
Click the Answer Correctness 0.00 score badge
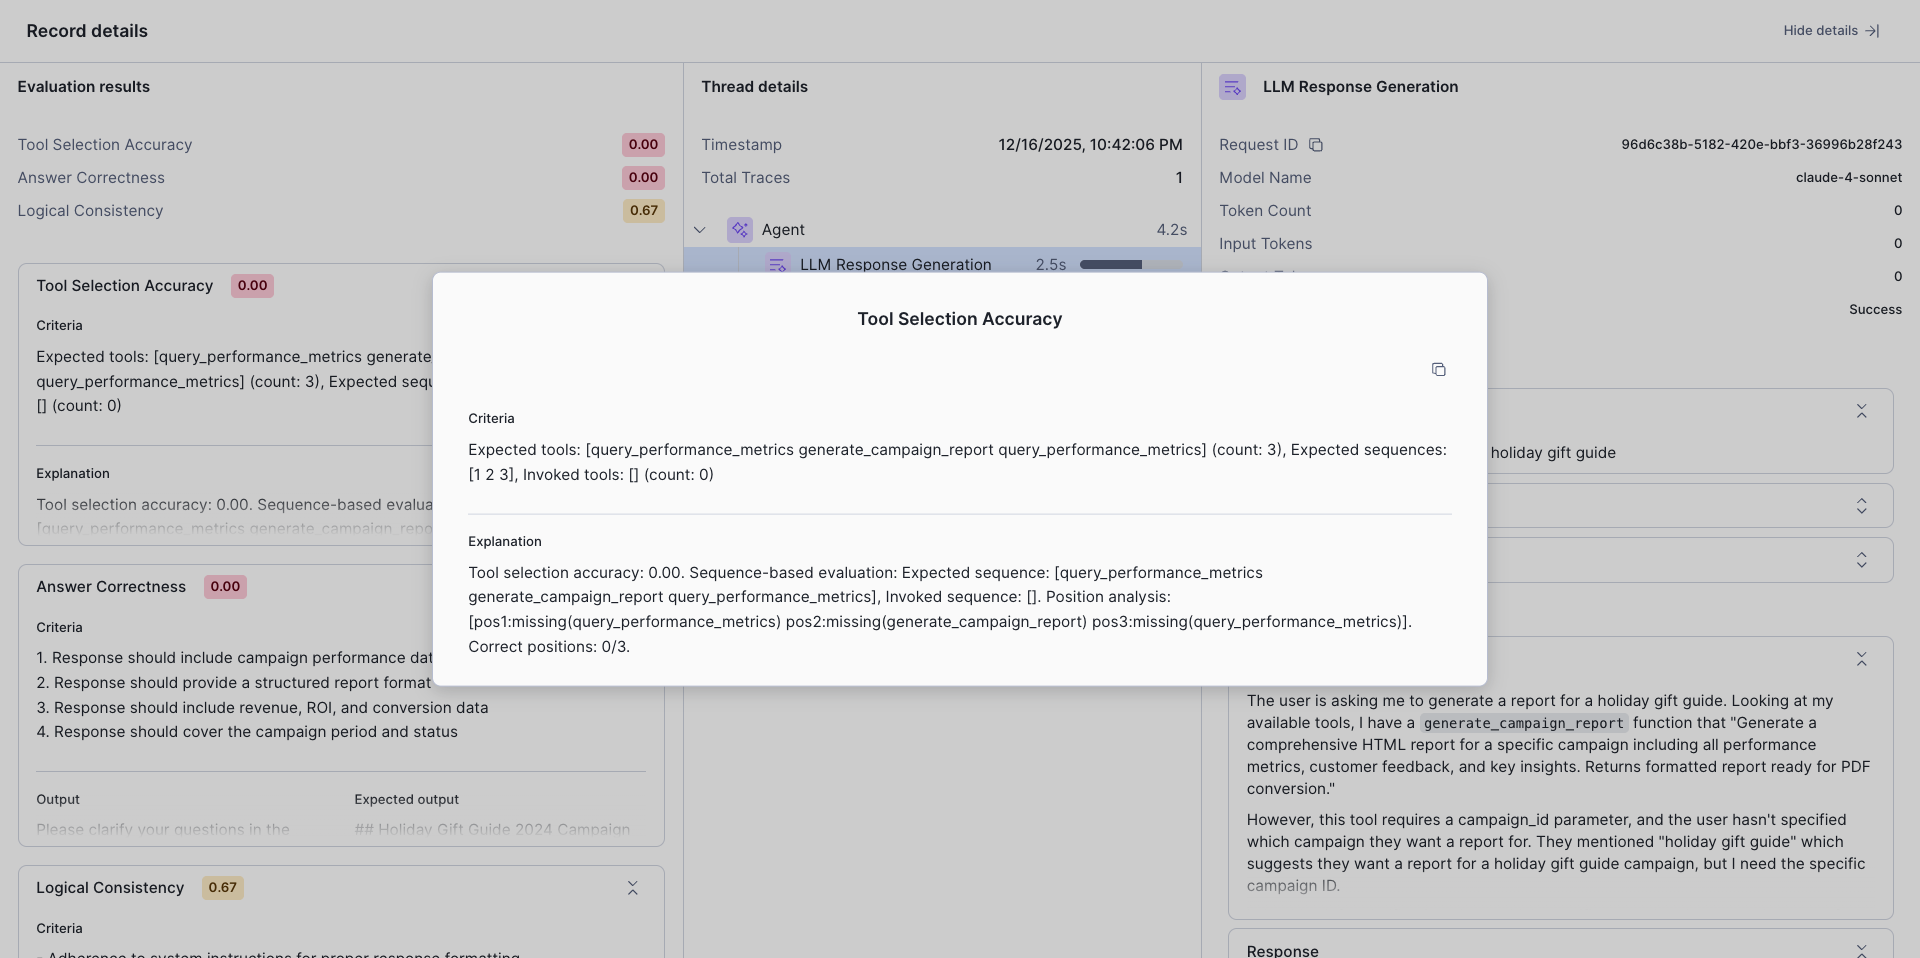(643, 178)
